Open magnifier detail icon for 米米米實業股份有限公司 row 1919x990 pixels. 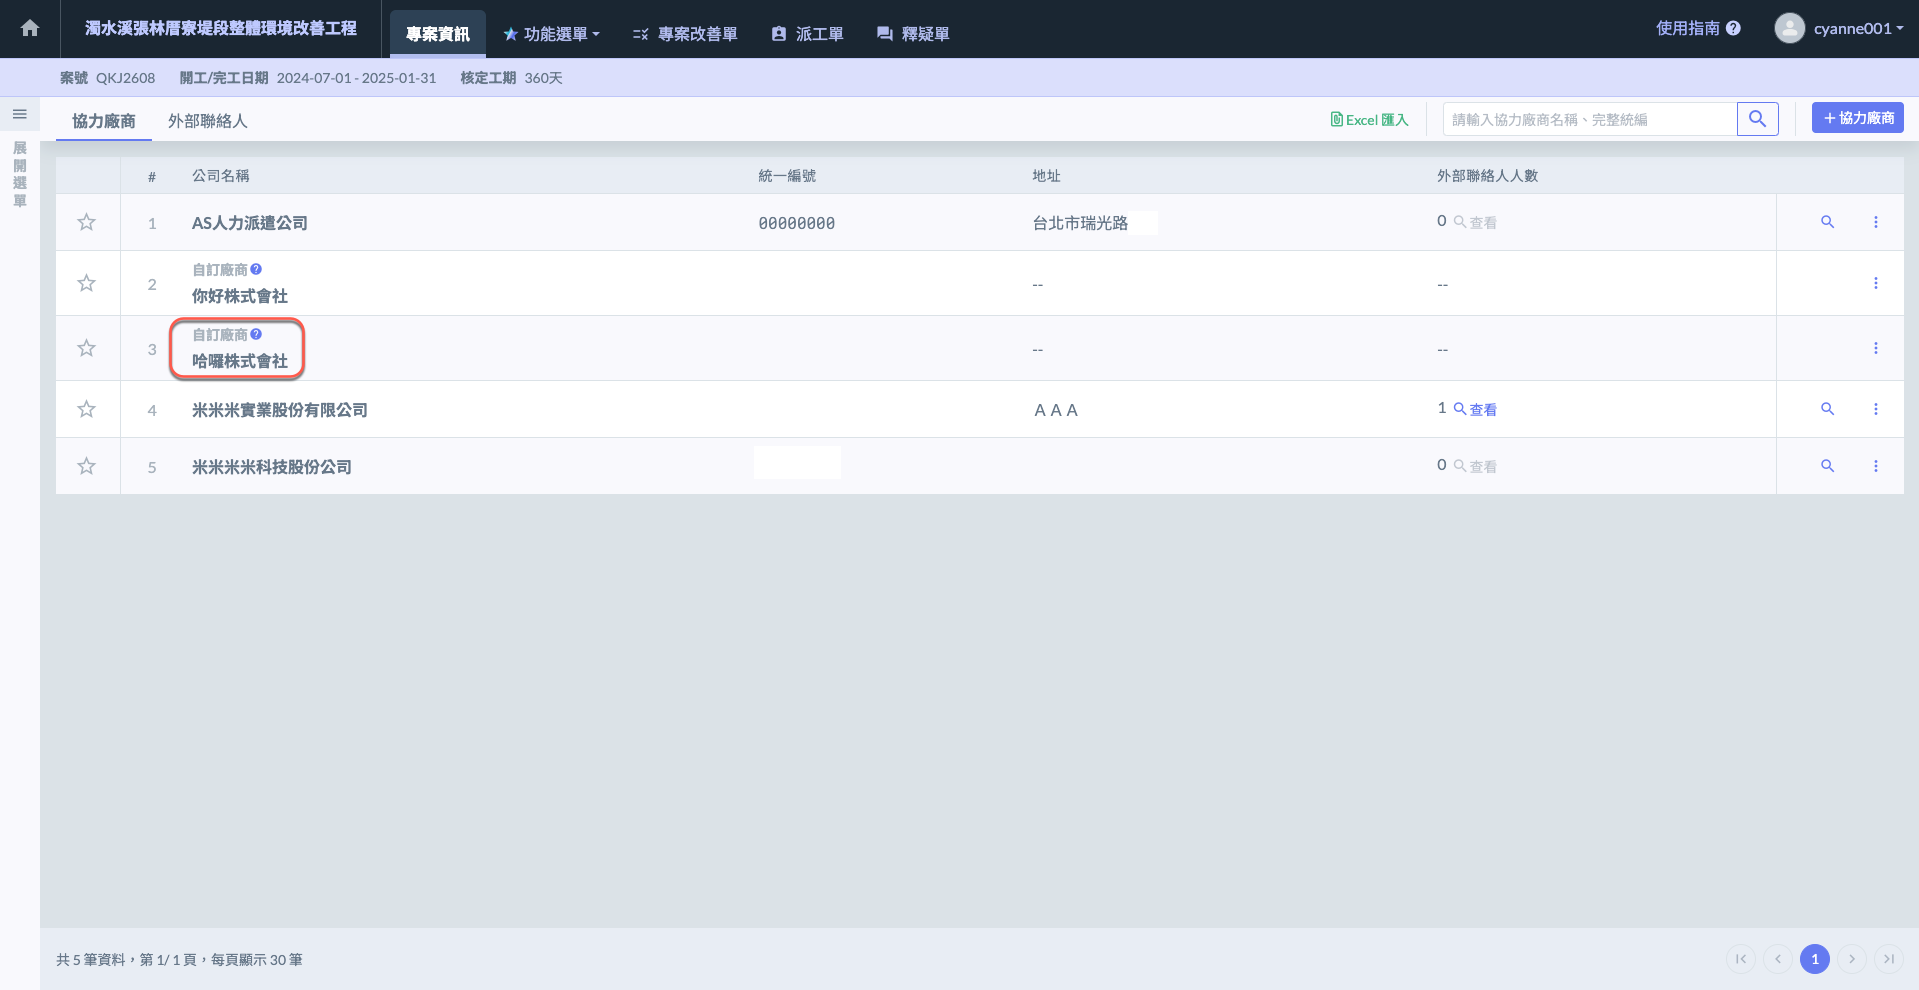coord(1827,409)
